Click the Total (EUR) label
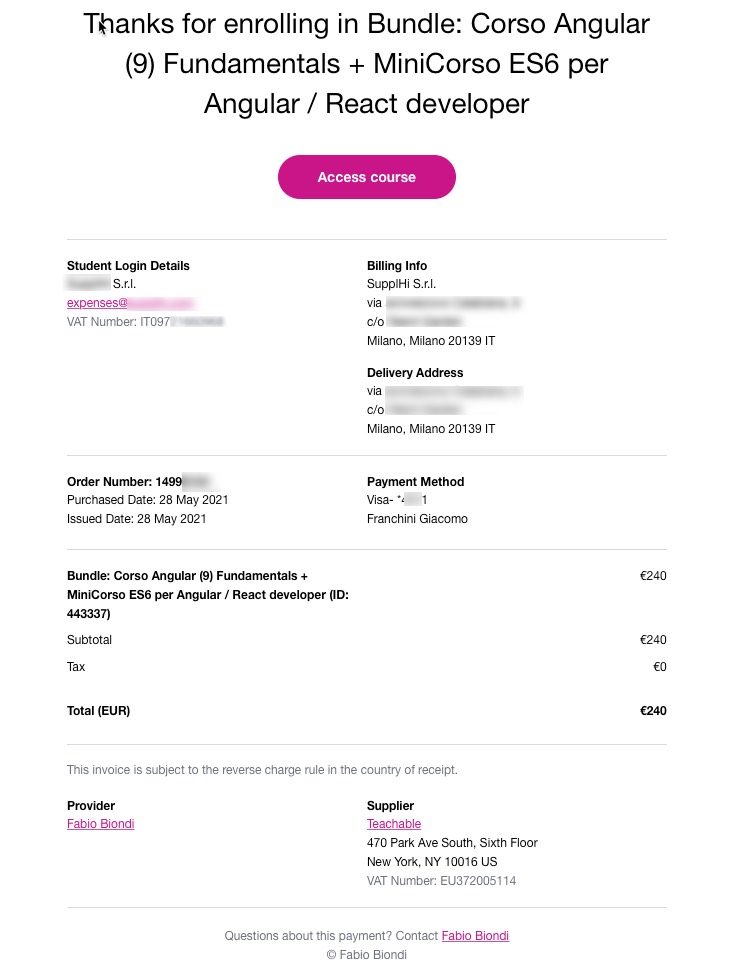The width and height of the screenshot is (738, 969). [x=98, y=711]
